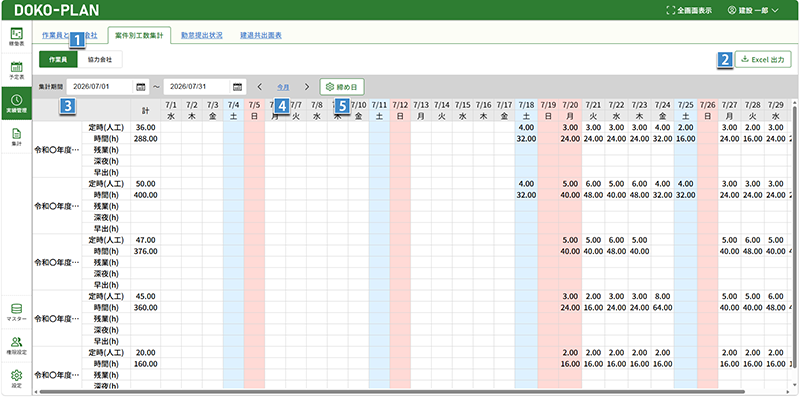
Task: Switch to 協力会社 view toggle
Action: (x=99, y=59)
